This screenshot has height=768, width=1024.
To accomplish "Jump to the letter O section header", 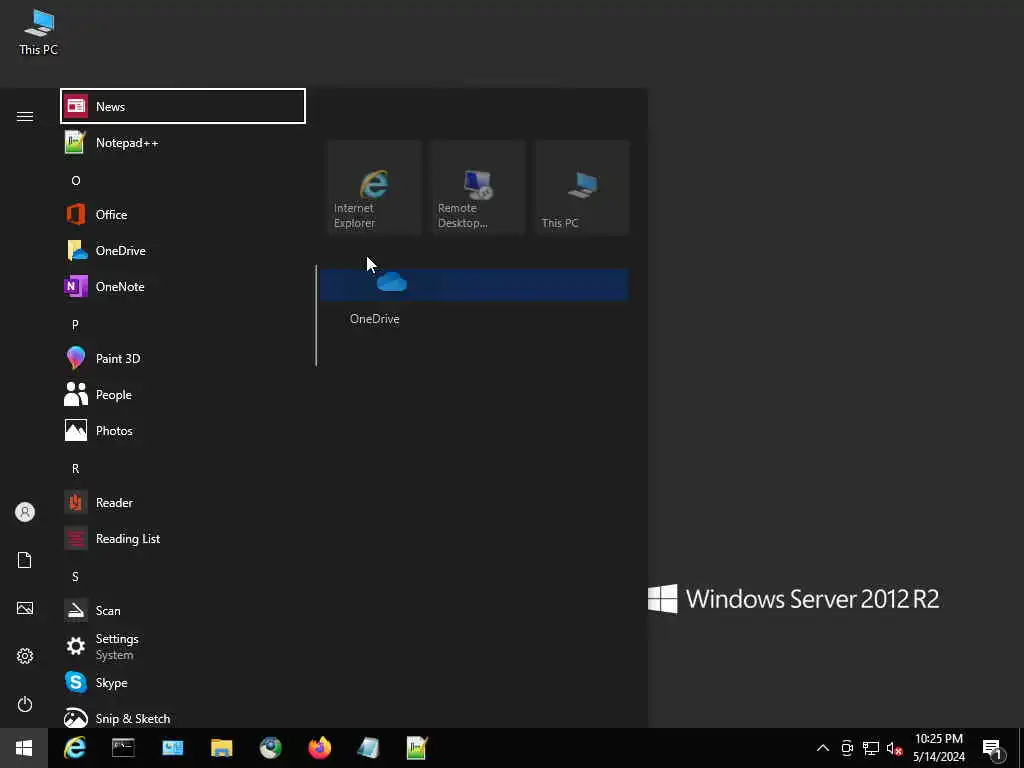I will pyautogui.click(x=76, y=180).
